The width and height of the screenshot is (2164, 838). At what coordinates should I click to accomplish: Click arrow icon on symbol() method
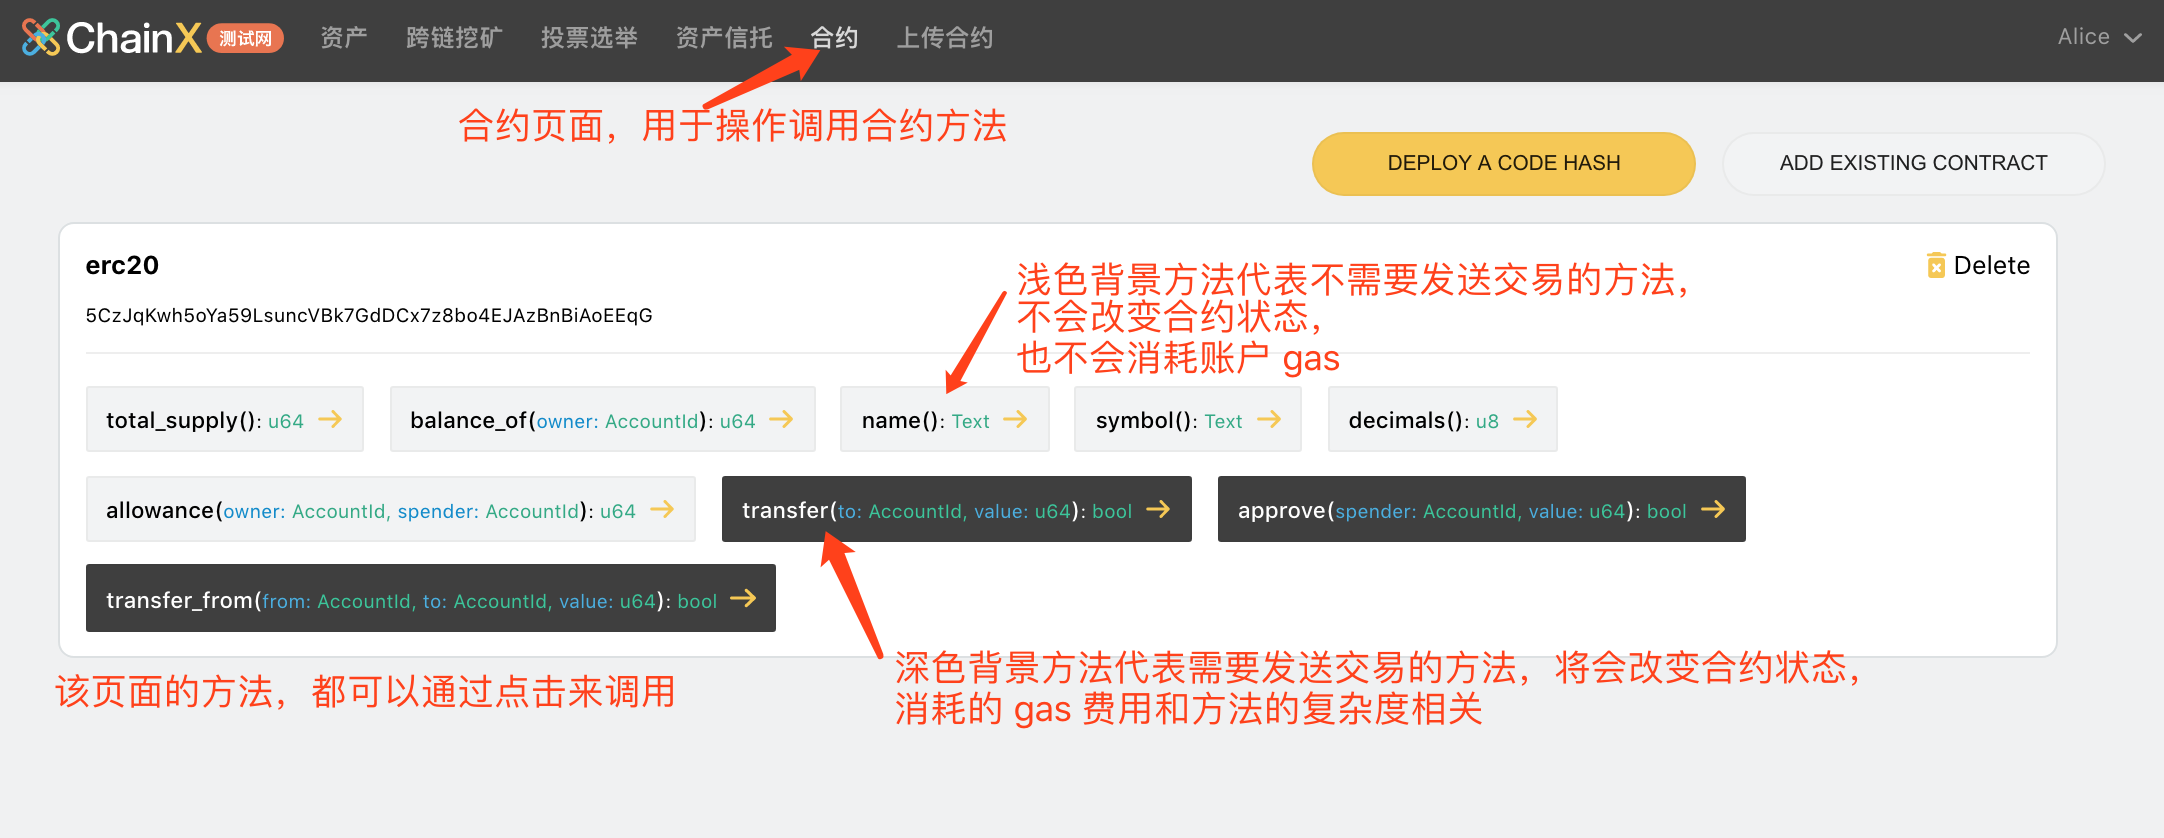pyautogui.click(x=1269, y=419)
